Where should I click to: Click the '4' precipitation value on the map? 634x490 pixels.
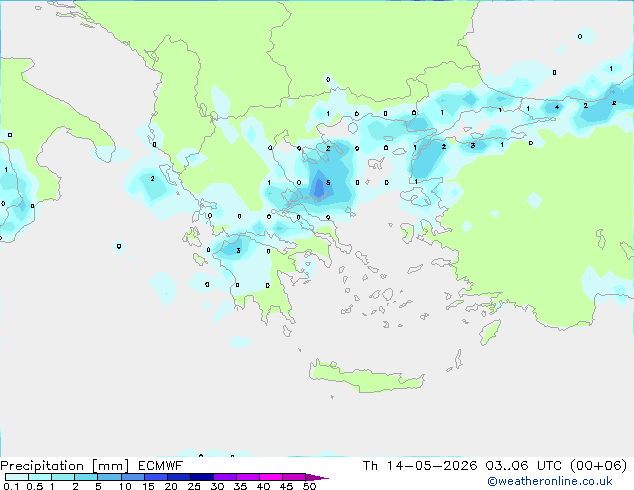(557, 107)
